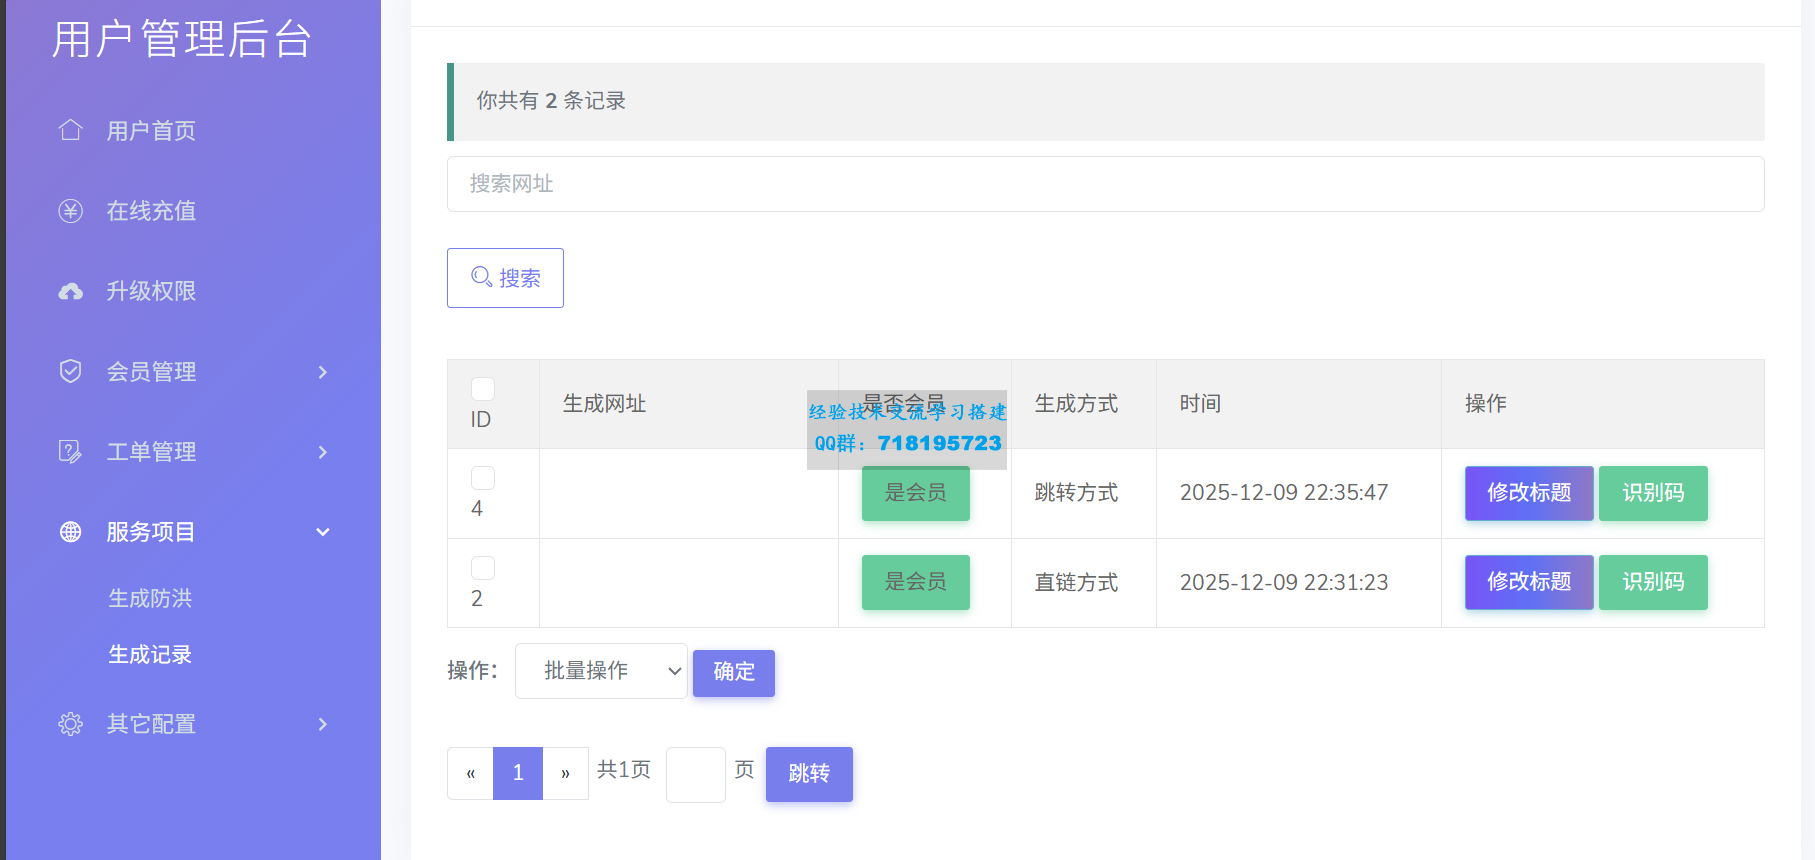Image resolution: width=1815 pixels, height=860 pixels.
Task: Click the gear icon beside 其它配置
Action: coord(70,724)
